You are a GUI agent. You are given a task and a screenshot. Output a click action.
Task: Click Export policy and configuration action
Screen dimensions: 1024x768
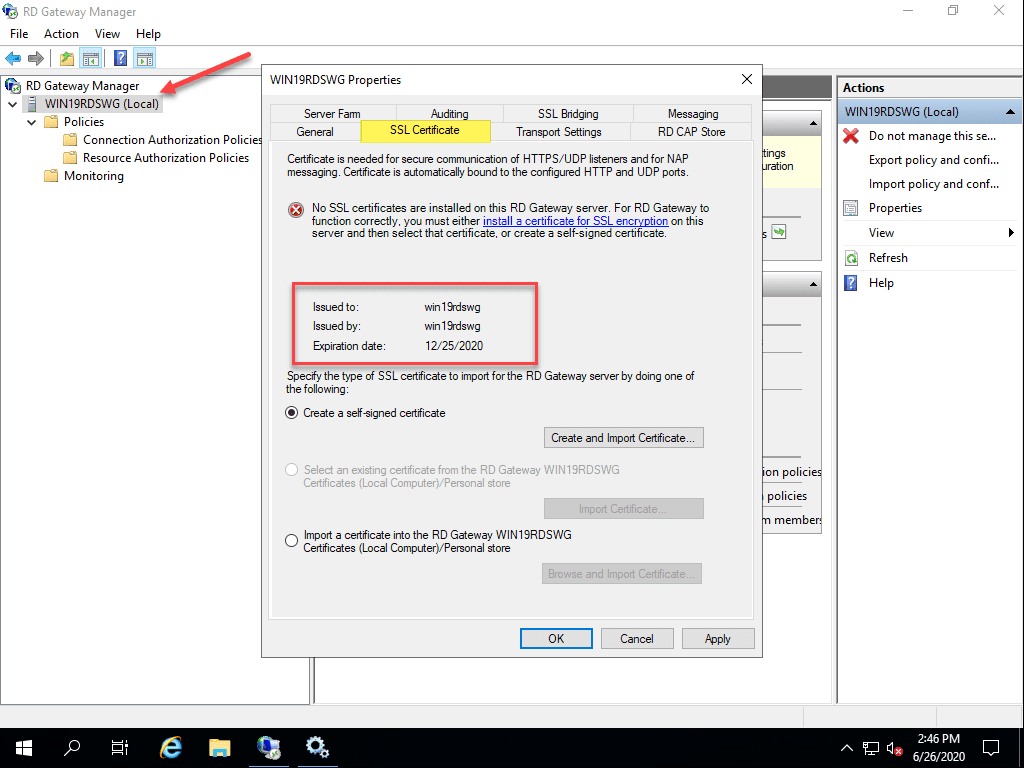(x=934, y=160)
